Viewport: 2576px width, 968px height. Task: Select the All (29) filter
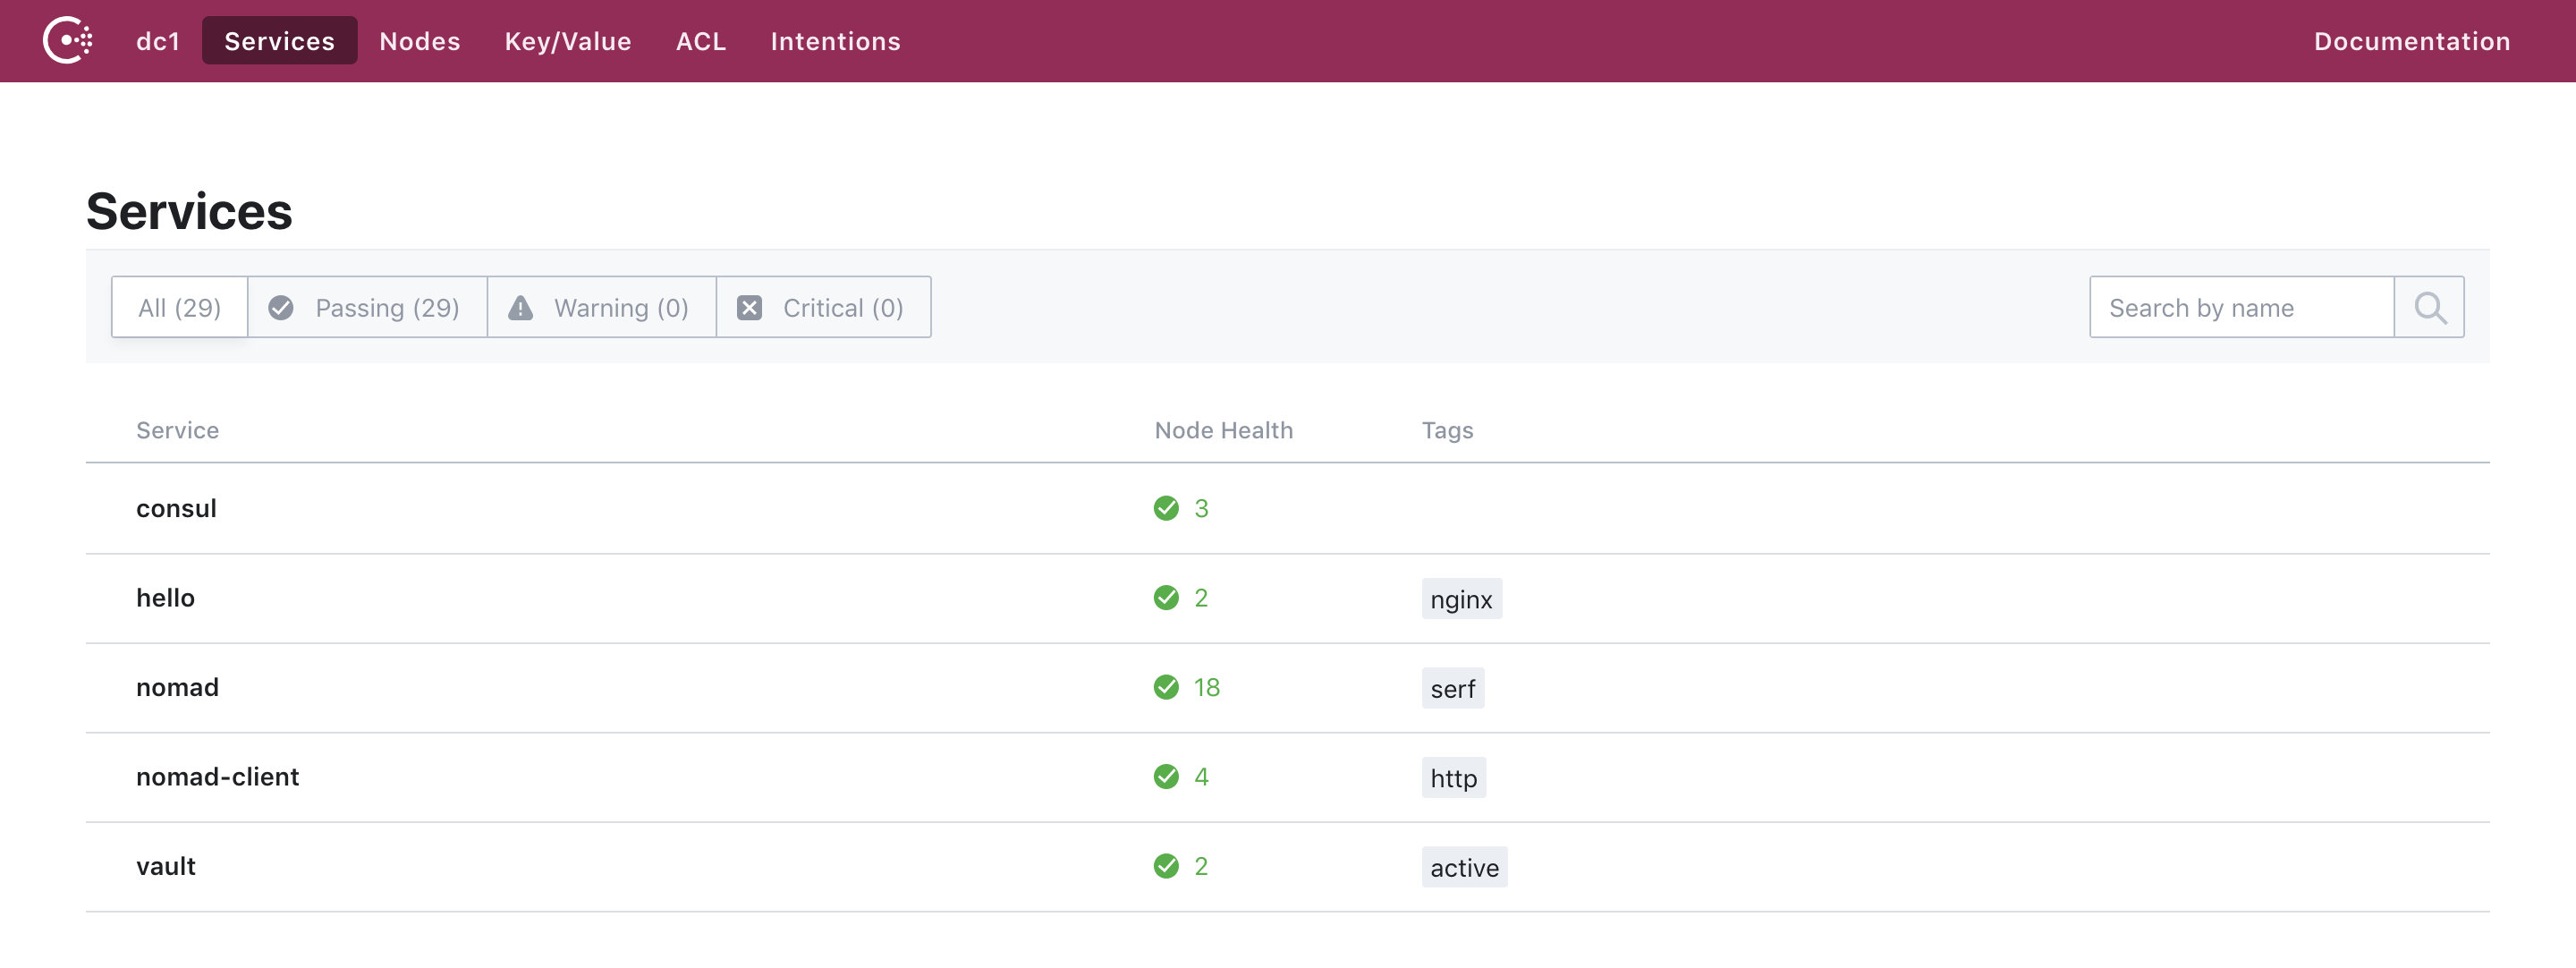click(x=180, y=308)
